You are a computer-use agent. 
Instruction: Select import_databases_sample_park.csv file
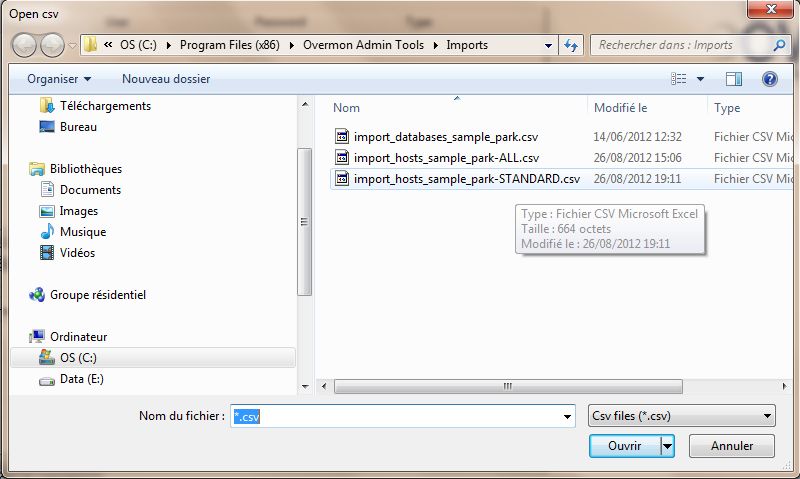445,137
